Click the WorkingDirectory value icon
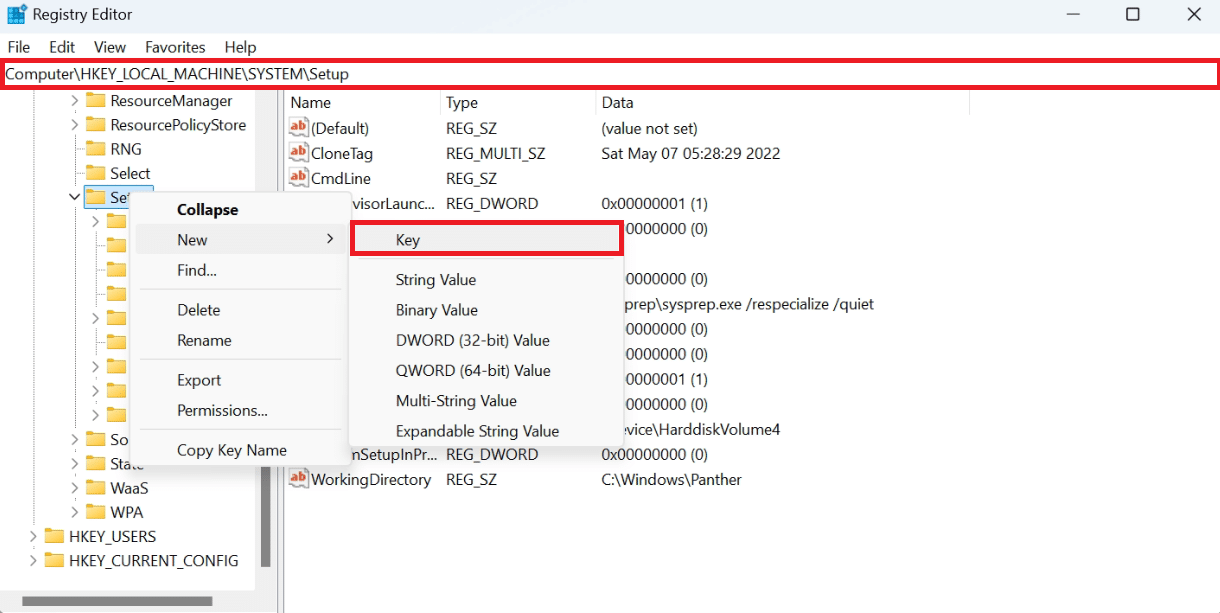 tap(298, 479)
